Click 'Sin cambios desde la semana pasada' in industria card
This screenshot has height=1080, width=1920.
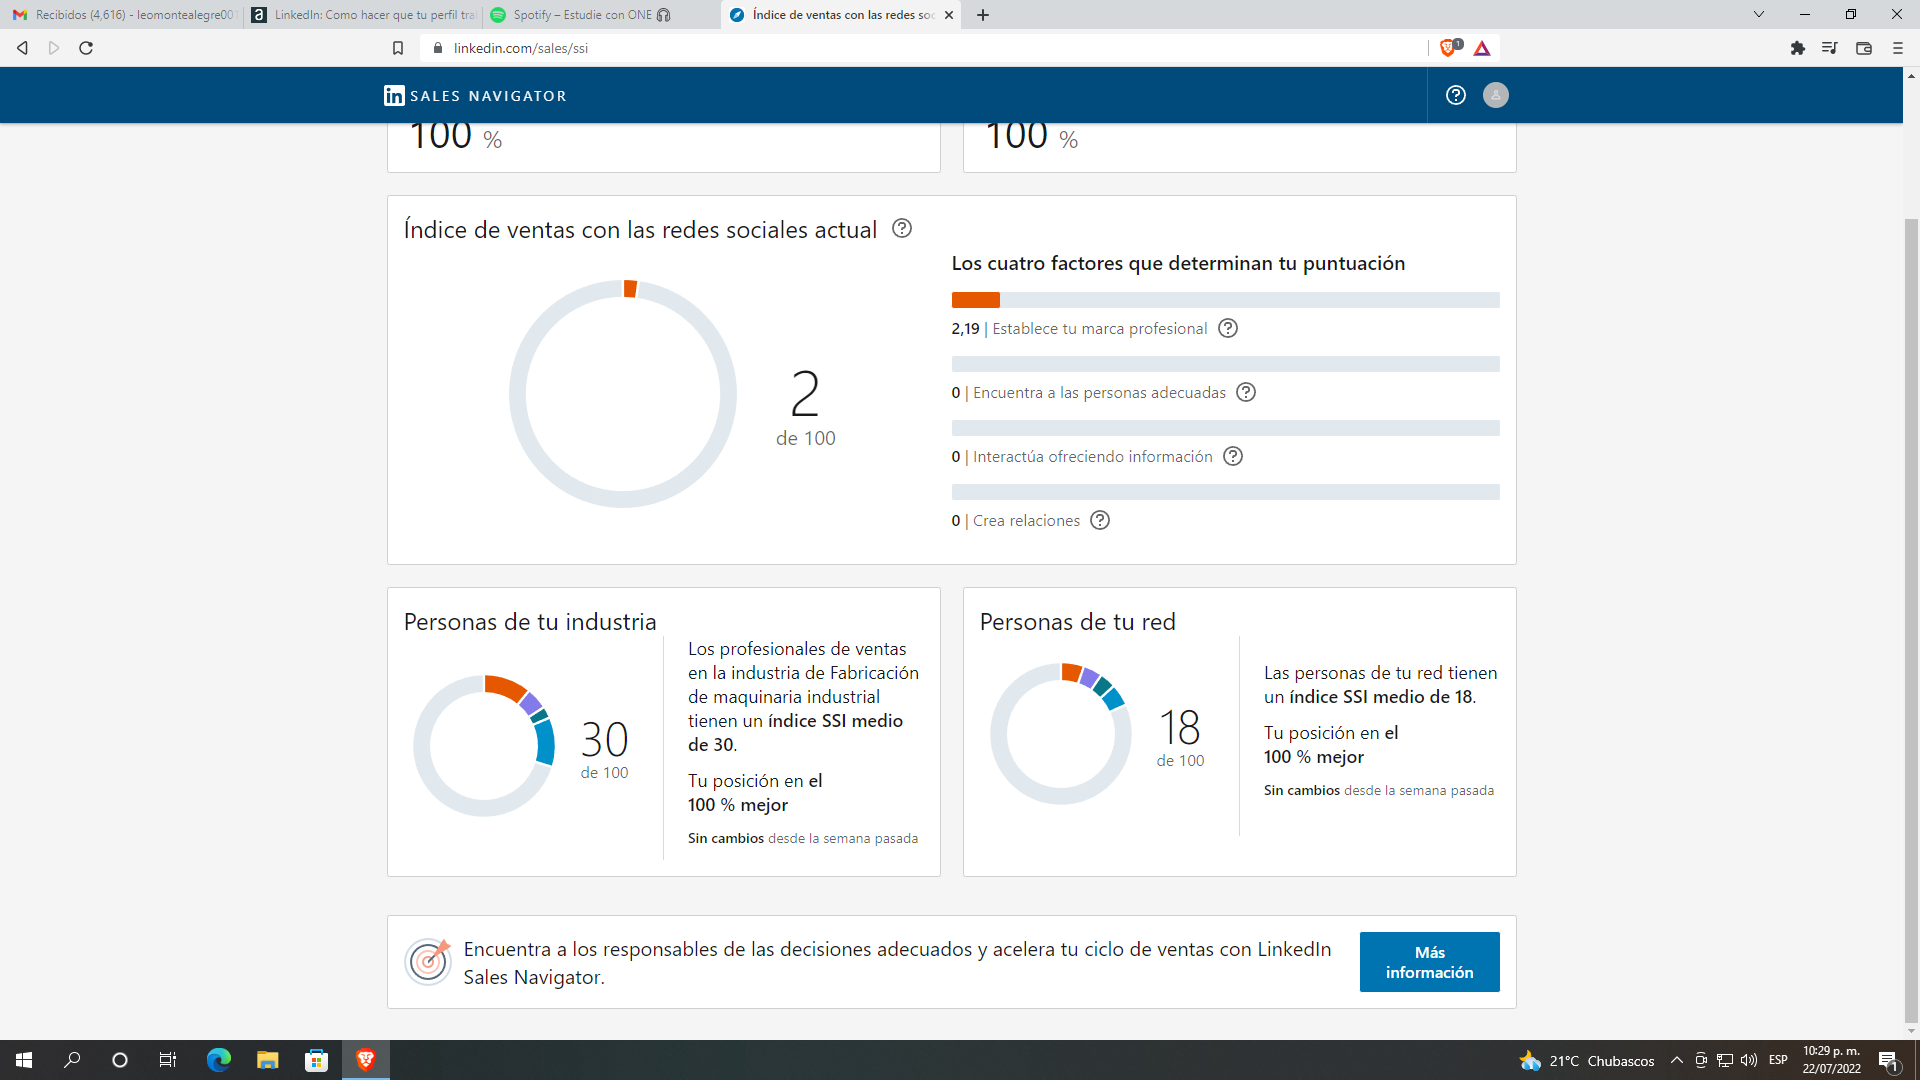pos(803,839)
